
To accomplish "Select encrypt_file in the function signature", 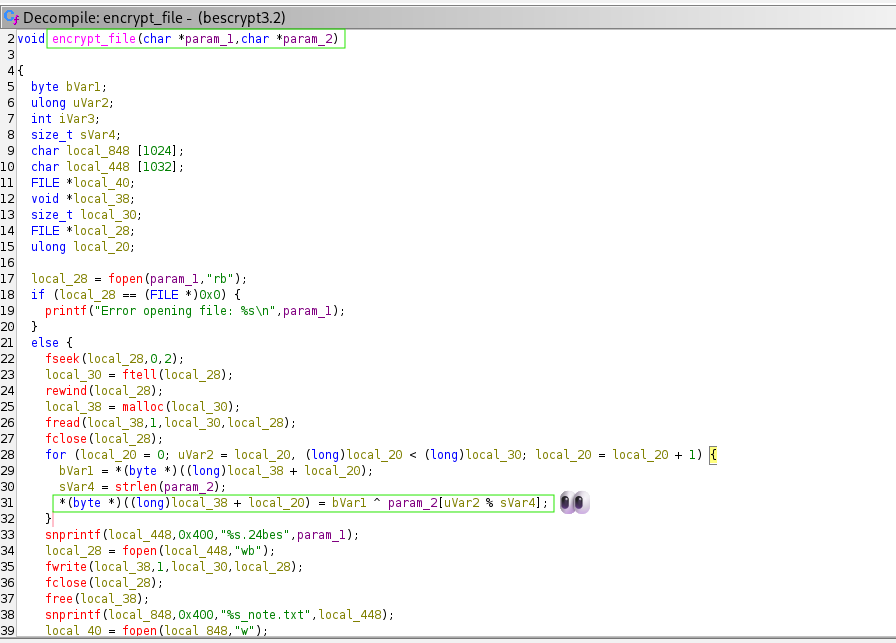I will coord(94,38).
